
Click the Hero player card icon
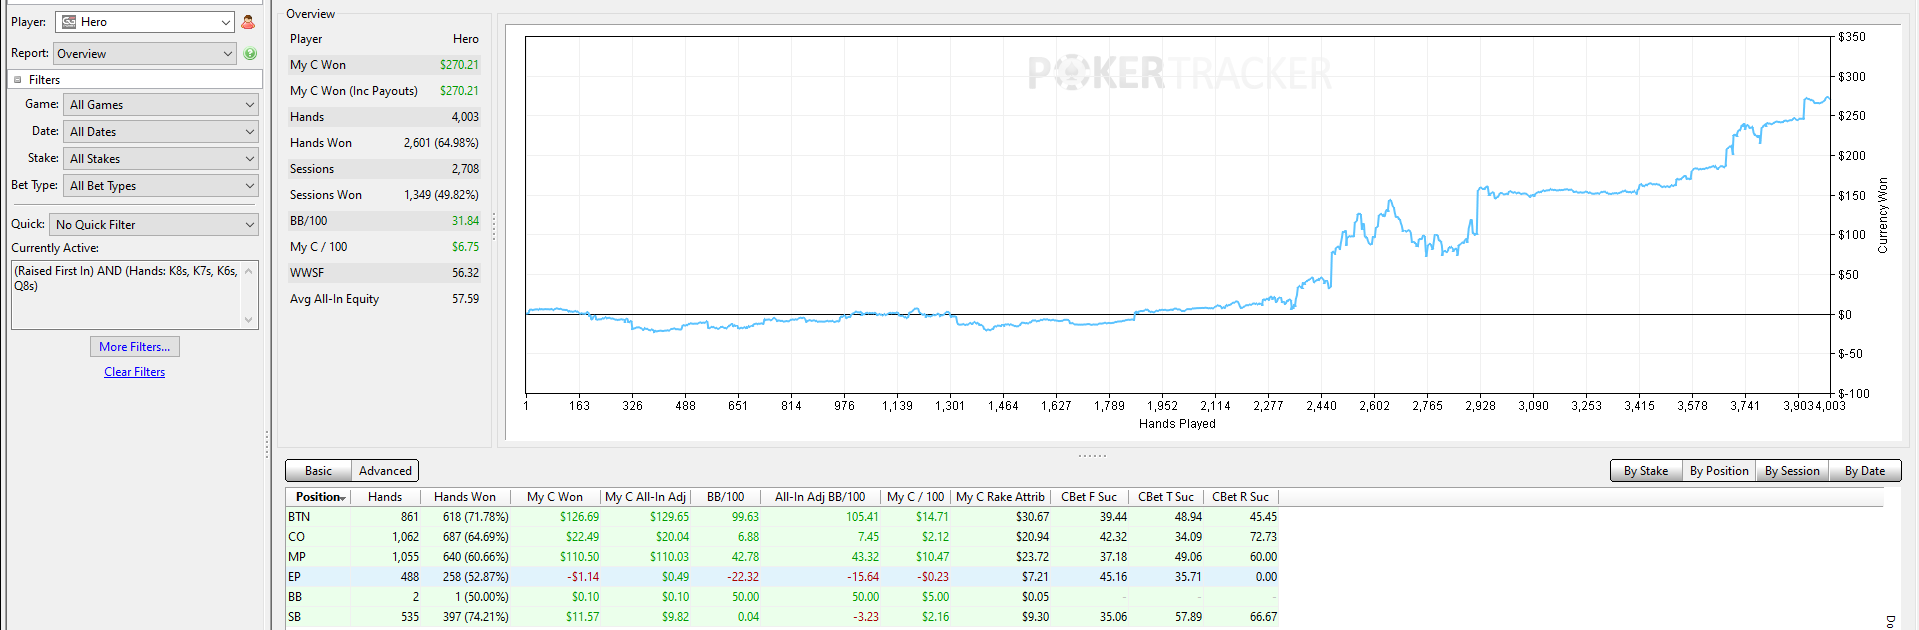tap(69, 22)
